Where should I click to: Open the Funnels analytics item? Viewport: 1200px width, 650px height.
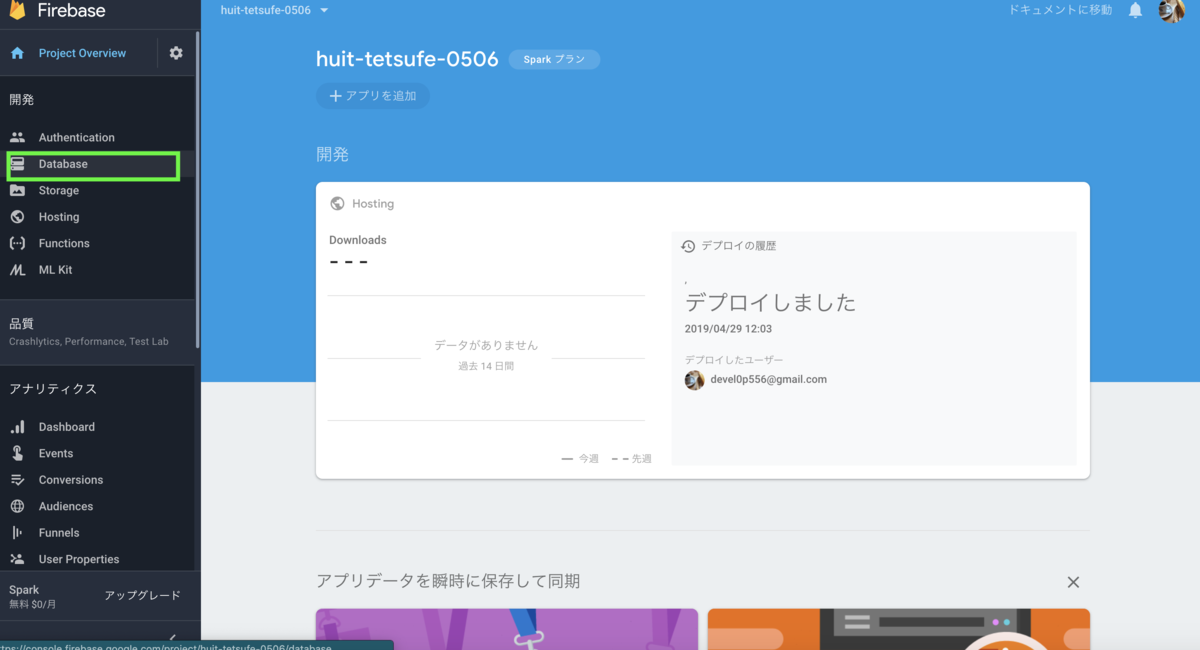point(59,533)
